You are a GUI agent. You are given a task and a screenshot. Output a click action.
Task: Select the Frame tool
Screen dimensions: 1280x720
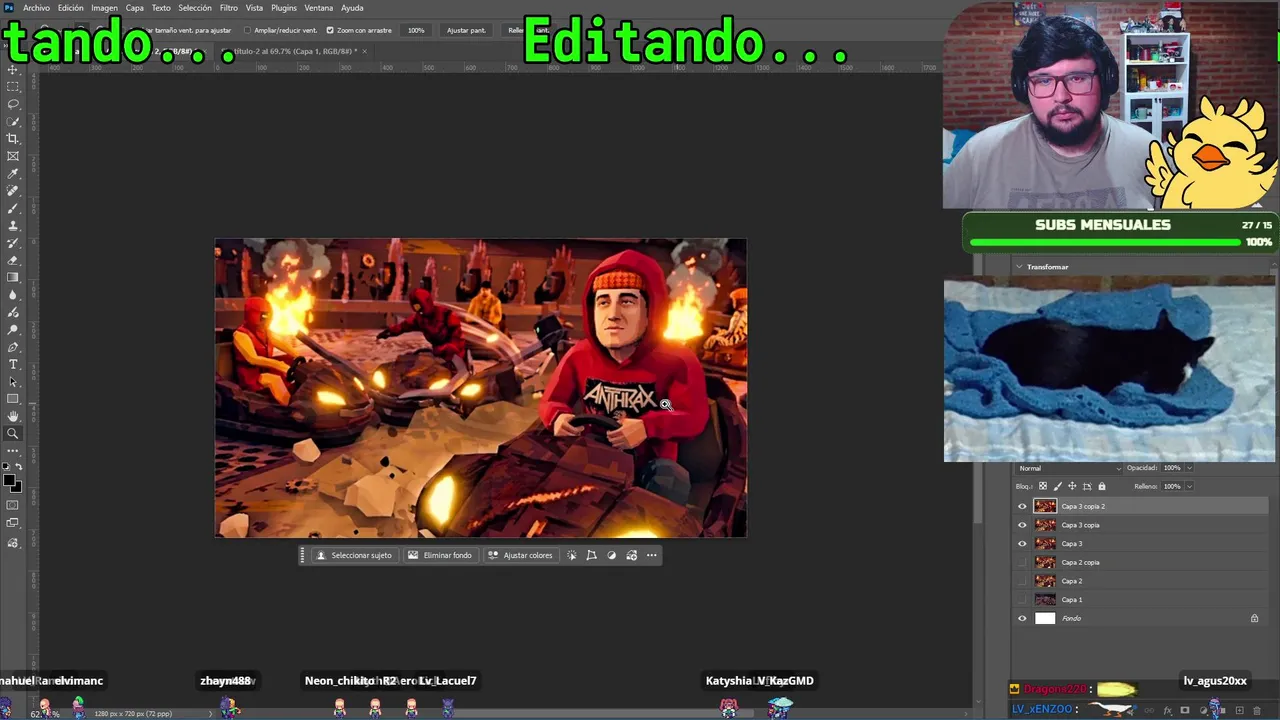click(13, 156)
